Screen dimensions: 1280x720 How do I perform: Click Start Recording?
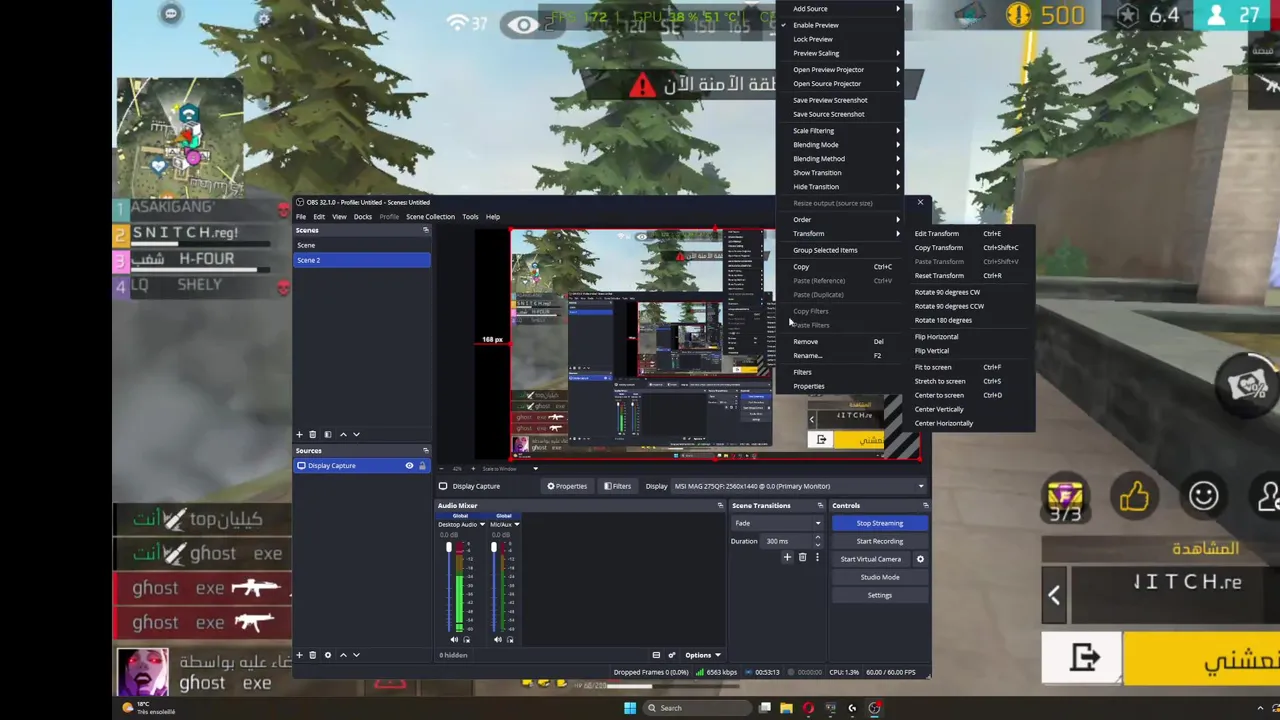[x=879, y=541]
